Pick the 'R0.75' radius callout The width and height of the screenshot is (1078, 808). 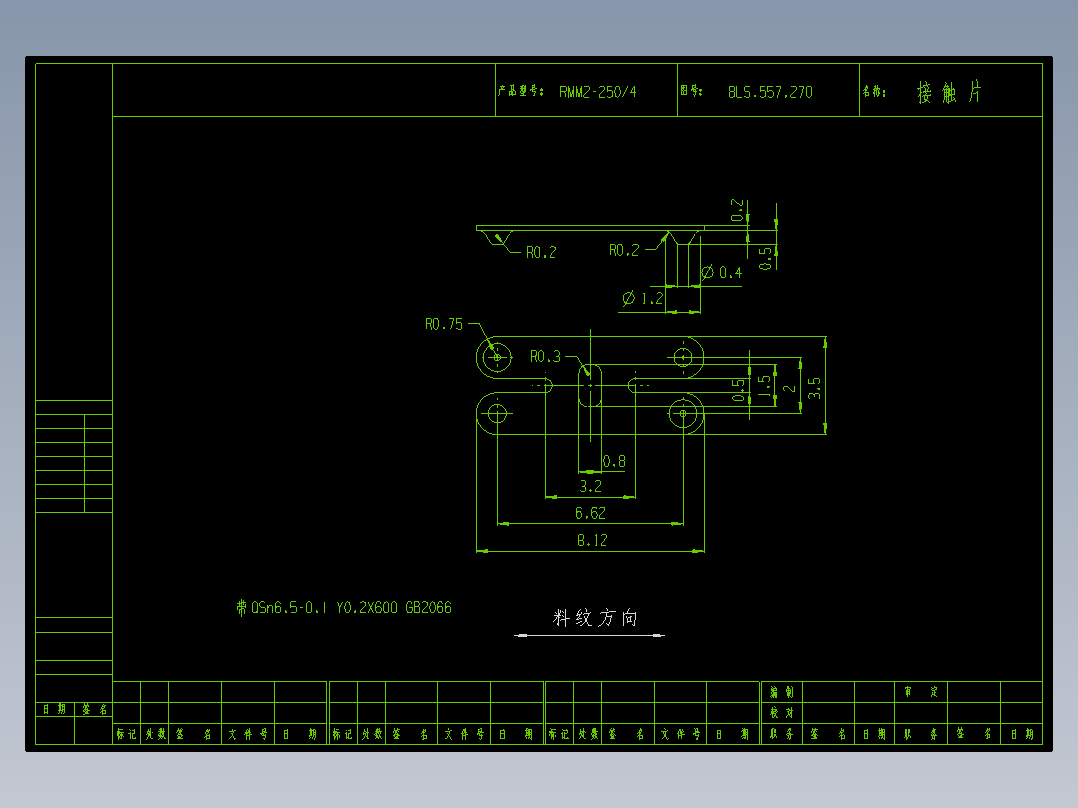pyautogui.click(x=443, y=324)
